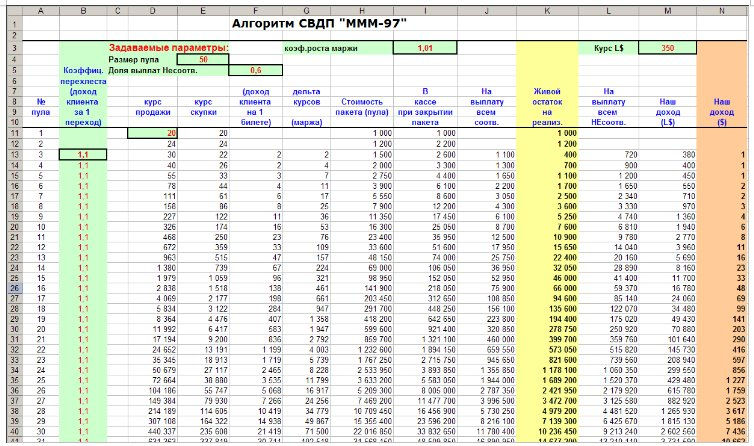This screenshot has height=446, width=754.
Task: Click the yellow cell showing 15 650
Action: pyautogui.click(x=547, y=247)
